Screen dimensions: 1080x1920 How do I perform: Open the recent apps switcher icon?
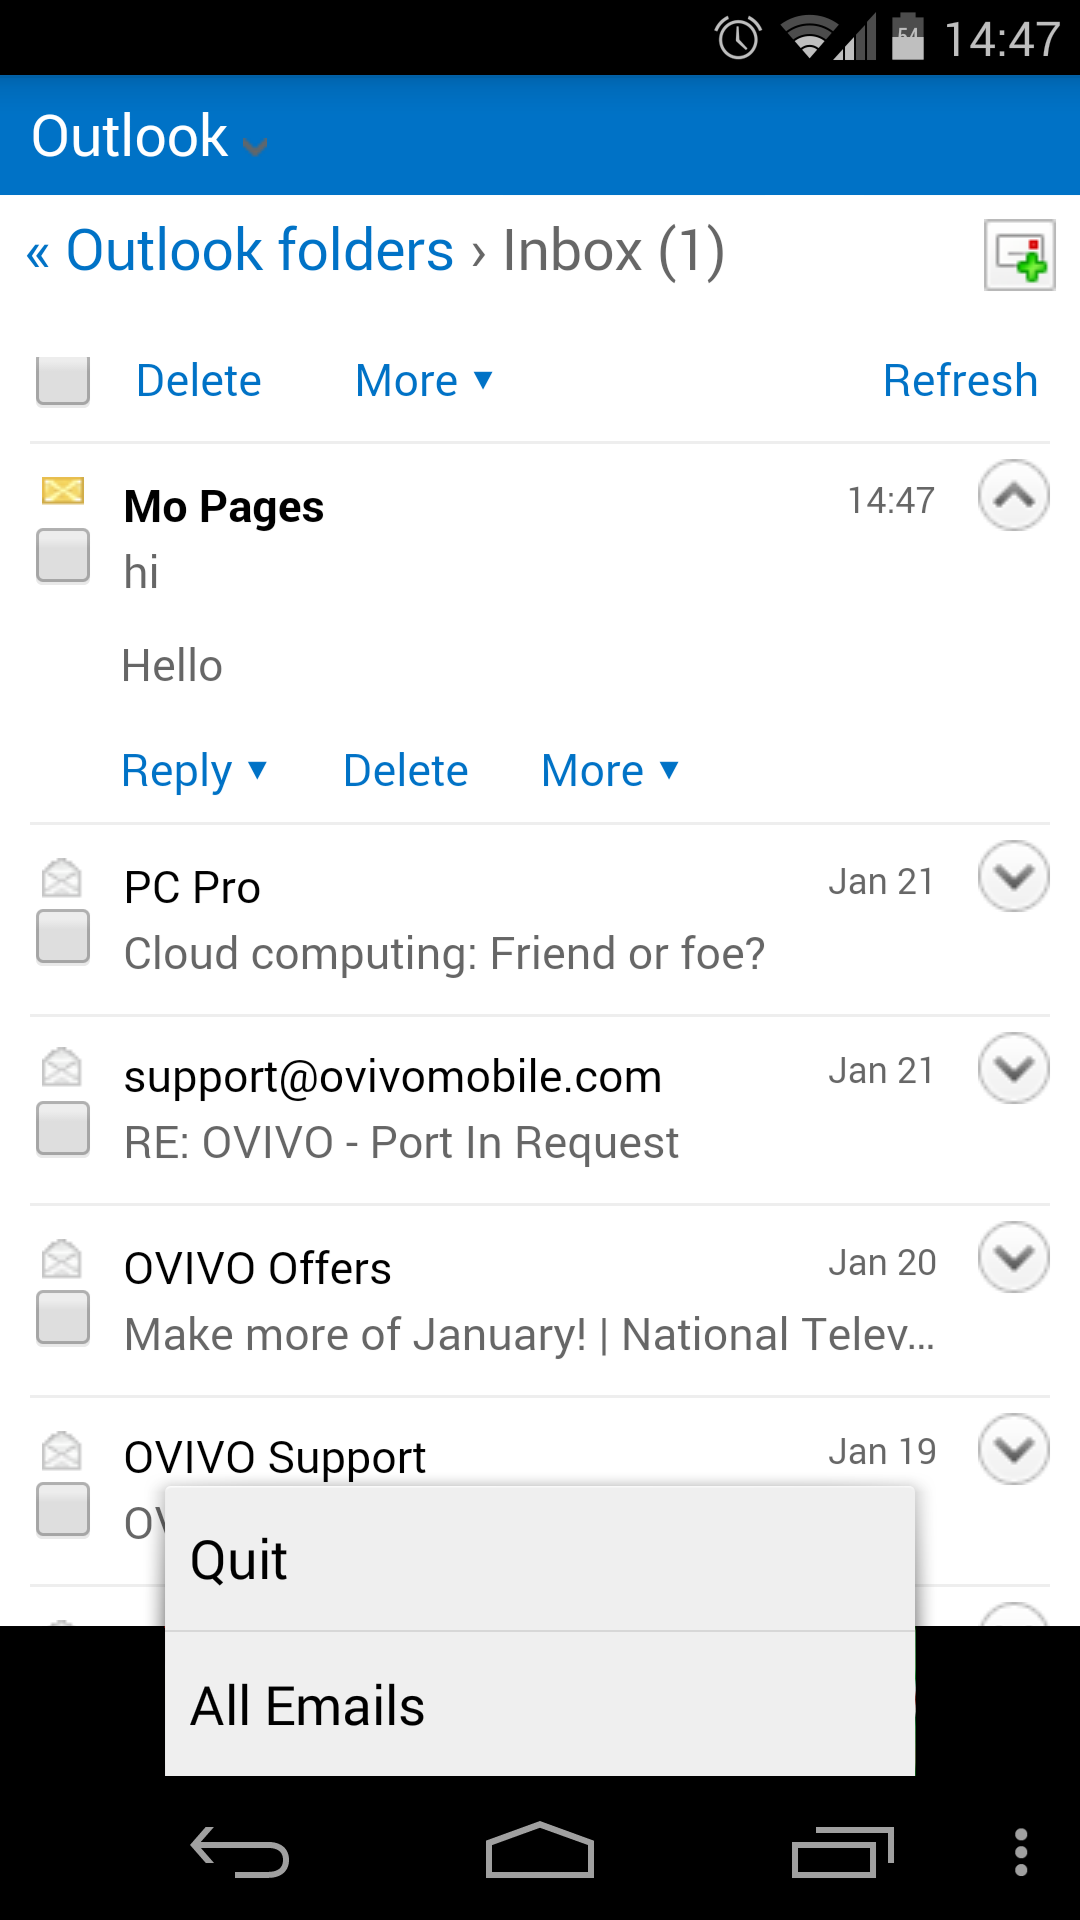click(841, 1853)
